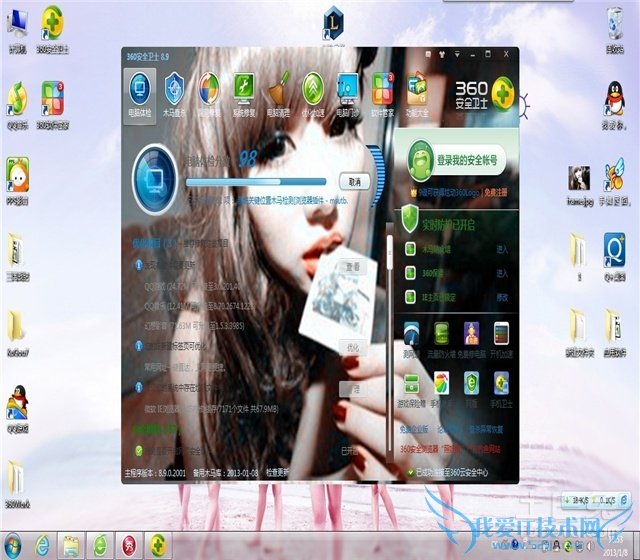Click 进入 next to 360保镖
The height and width of the screenshot is (560, 640).
coord(502,273)
